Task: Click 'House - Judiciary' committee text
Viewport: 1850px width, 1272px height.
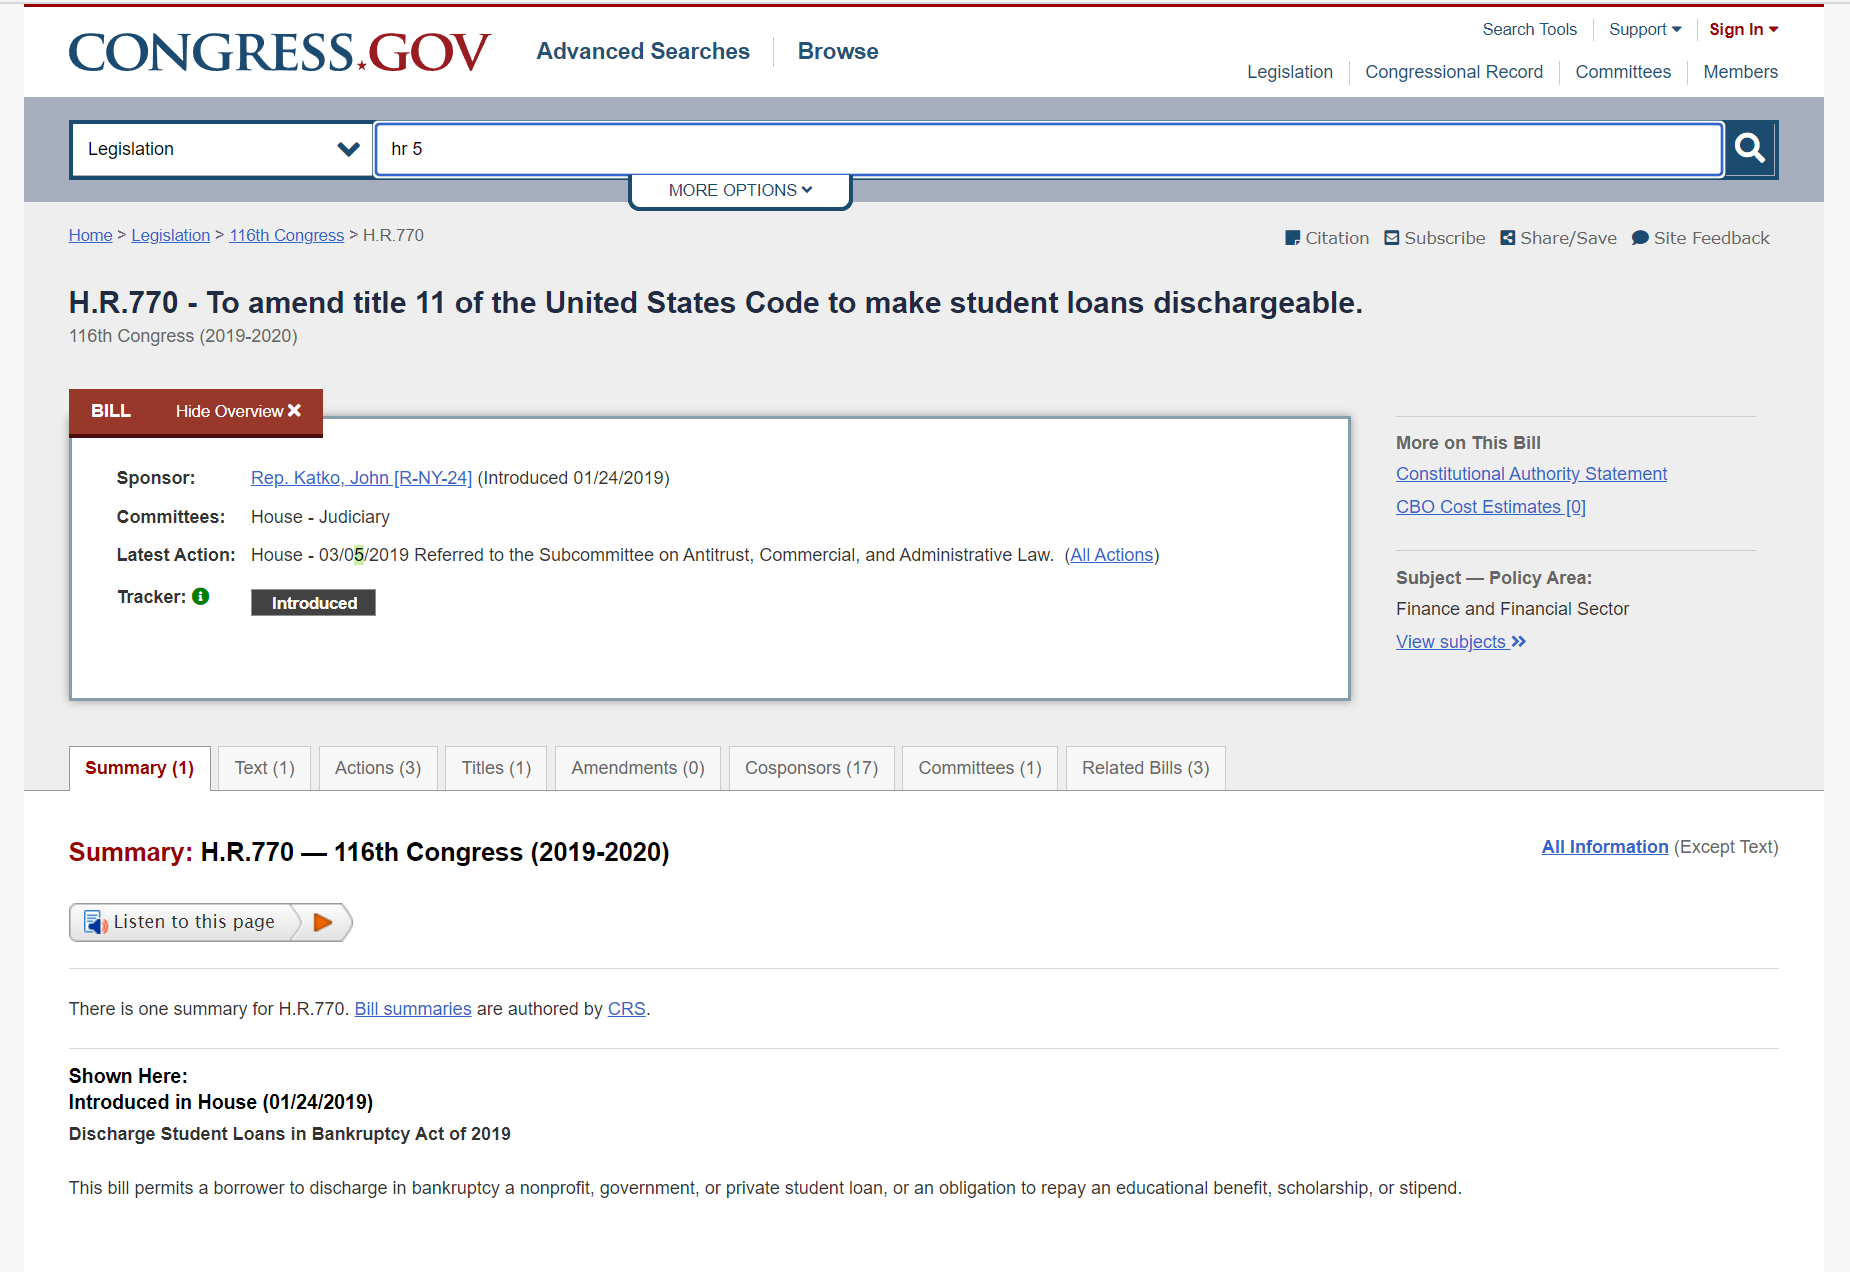Action: (320, 517)
